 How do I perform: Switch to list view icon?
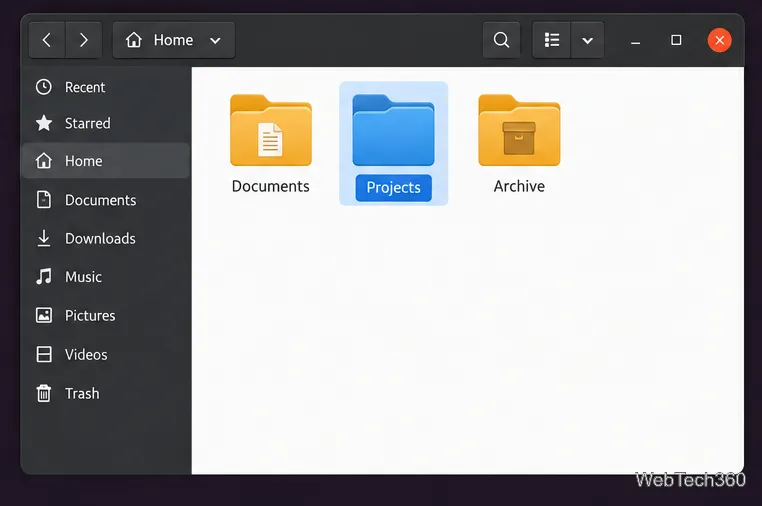(552, 40)
